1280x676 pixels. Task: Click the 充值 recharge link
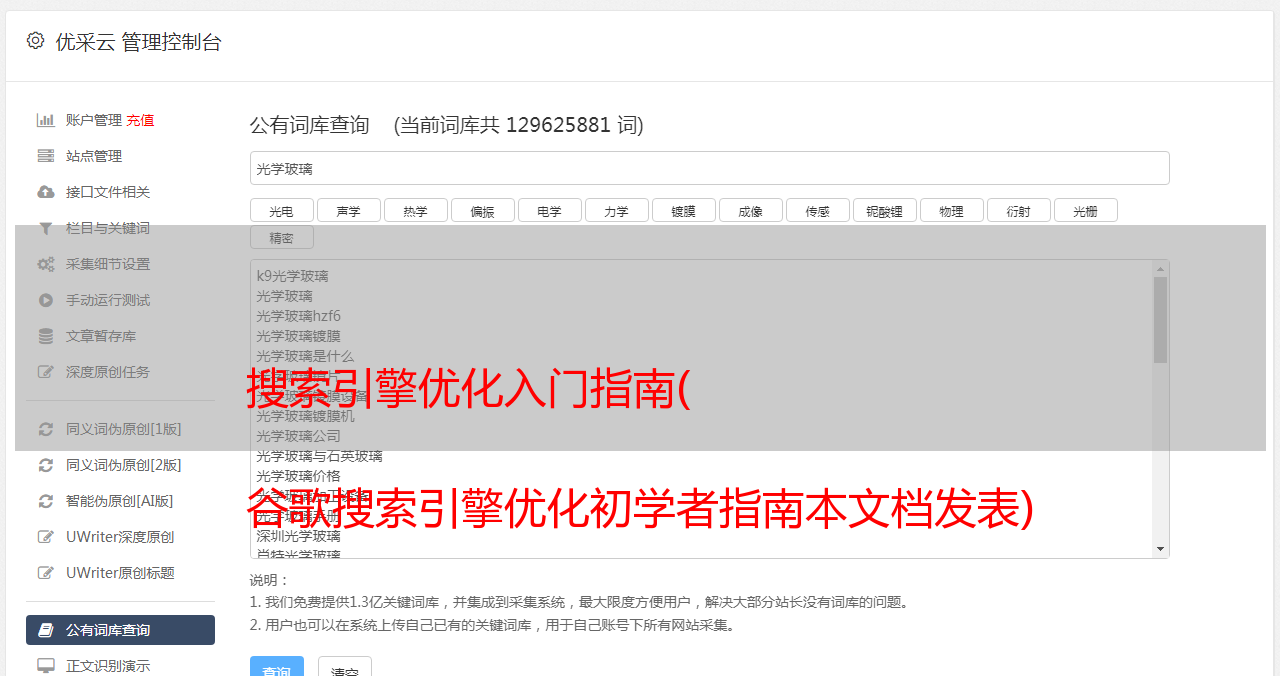140,120
